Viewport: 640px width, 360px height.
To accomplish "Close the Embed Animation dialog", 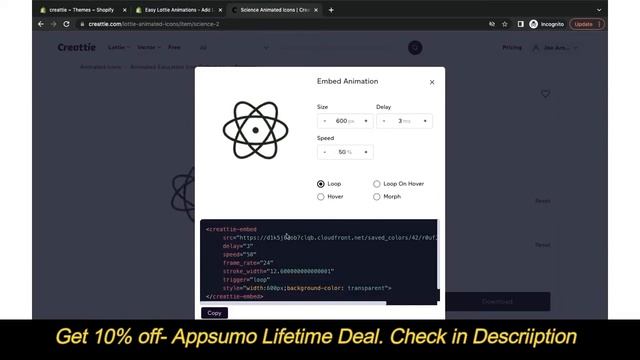I will click(x=432, y=82).
